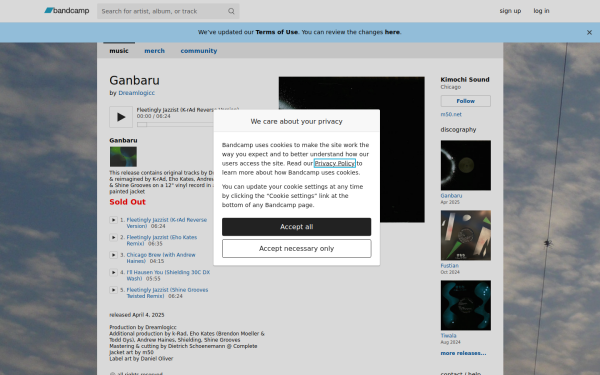Image resolution: width=600 pixels, height=375 pixels.
Task: Dismiss the Terms of Use banner
Action: click(x=589, y=33)
